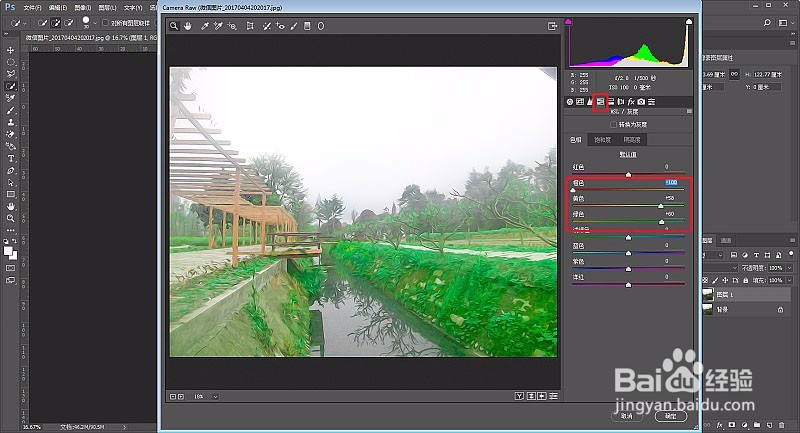Select the Move tool in Photoshop toolbox
This screenshot has width=800, height=433.
point(10,50)
